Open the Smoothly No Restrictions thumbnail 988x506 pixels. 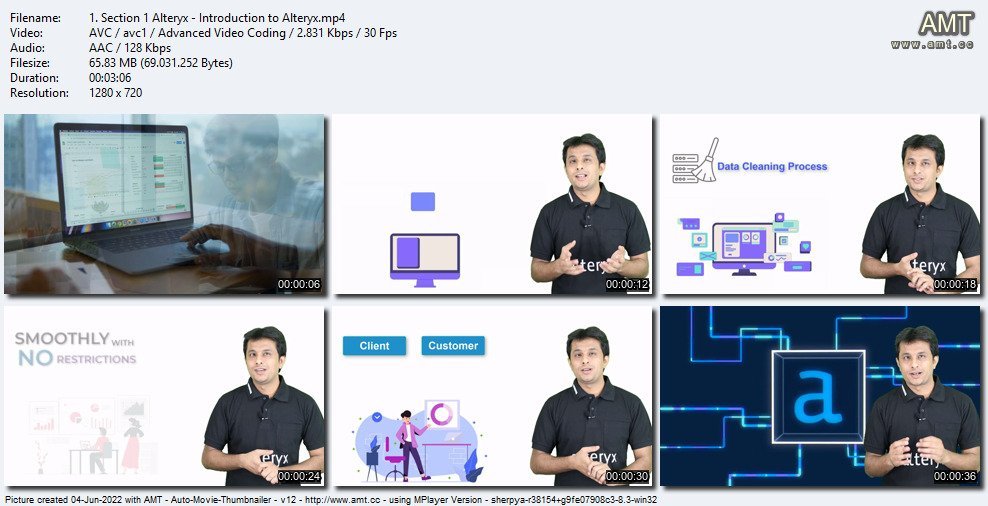(x=164, y=396)
